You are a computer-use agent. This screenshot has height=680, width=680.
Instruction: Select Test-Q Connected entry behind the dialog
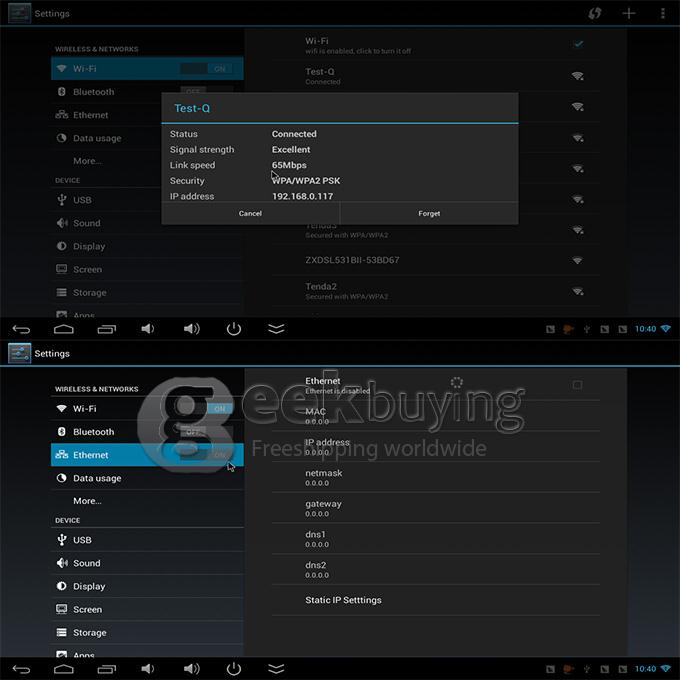436,76
